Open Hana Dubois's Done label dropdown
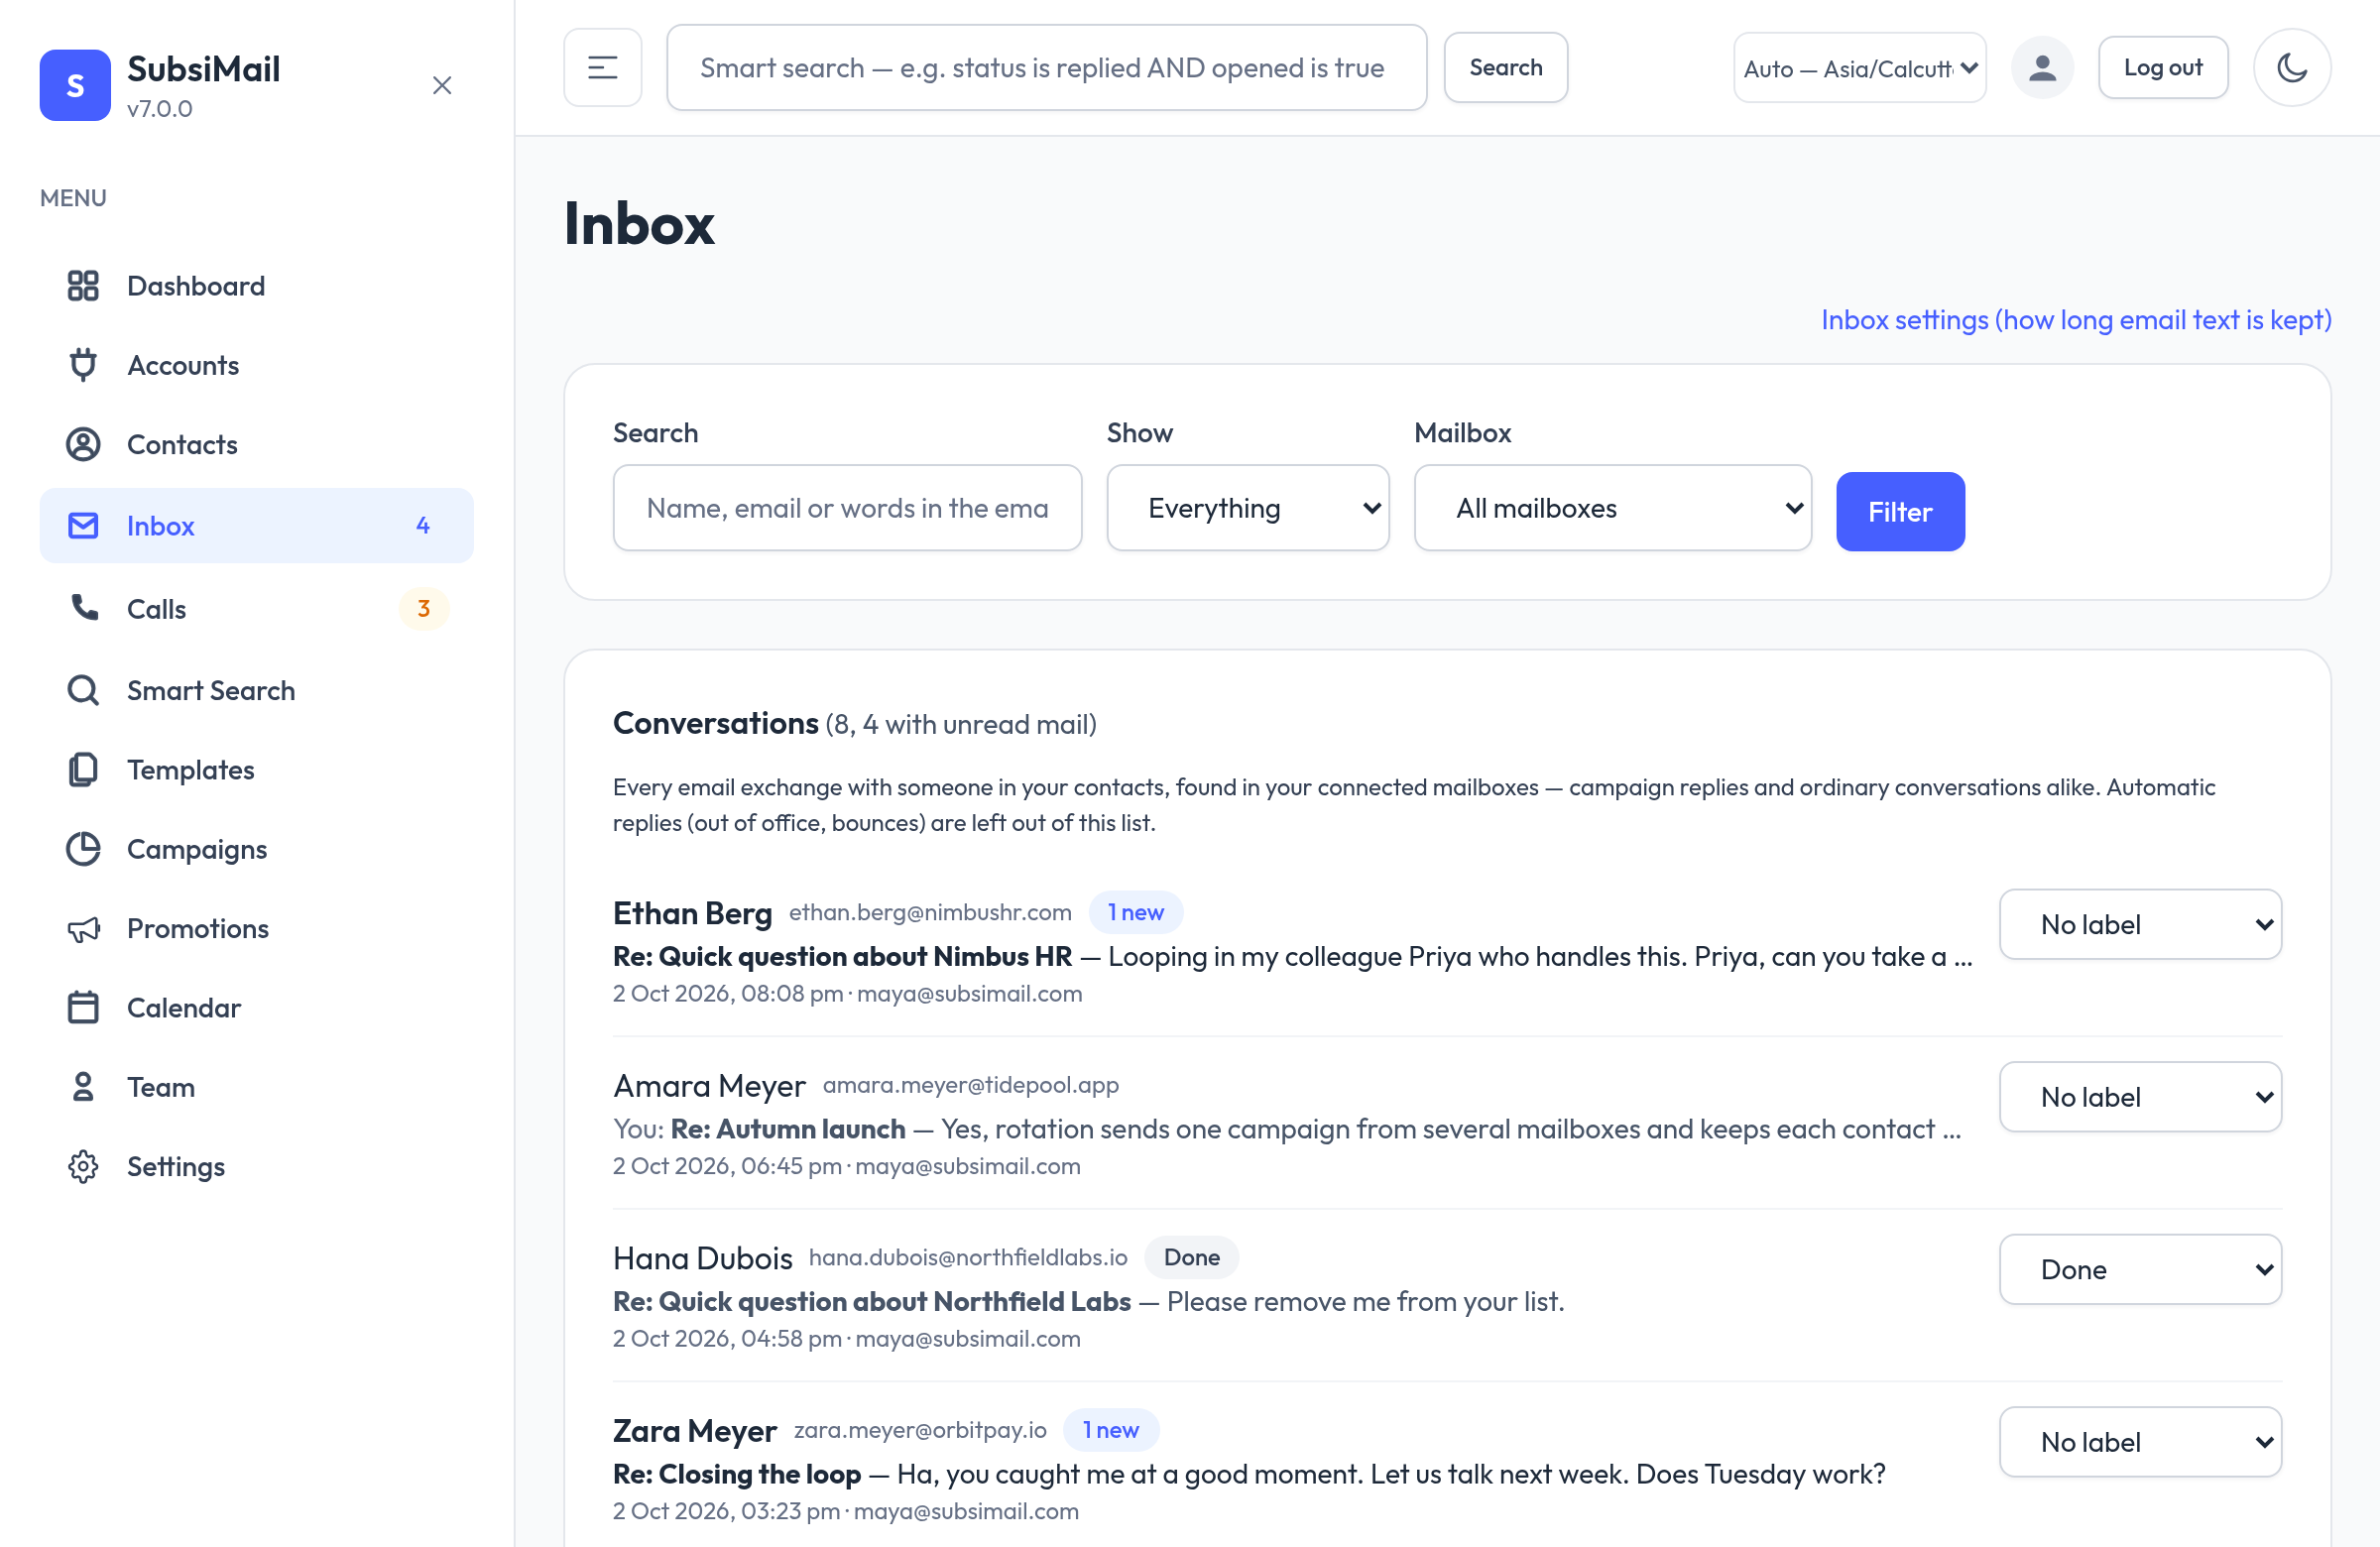The width and height of the screenshot is (2380, 1547). (2140, 1269)
